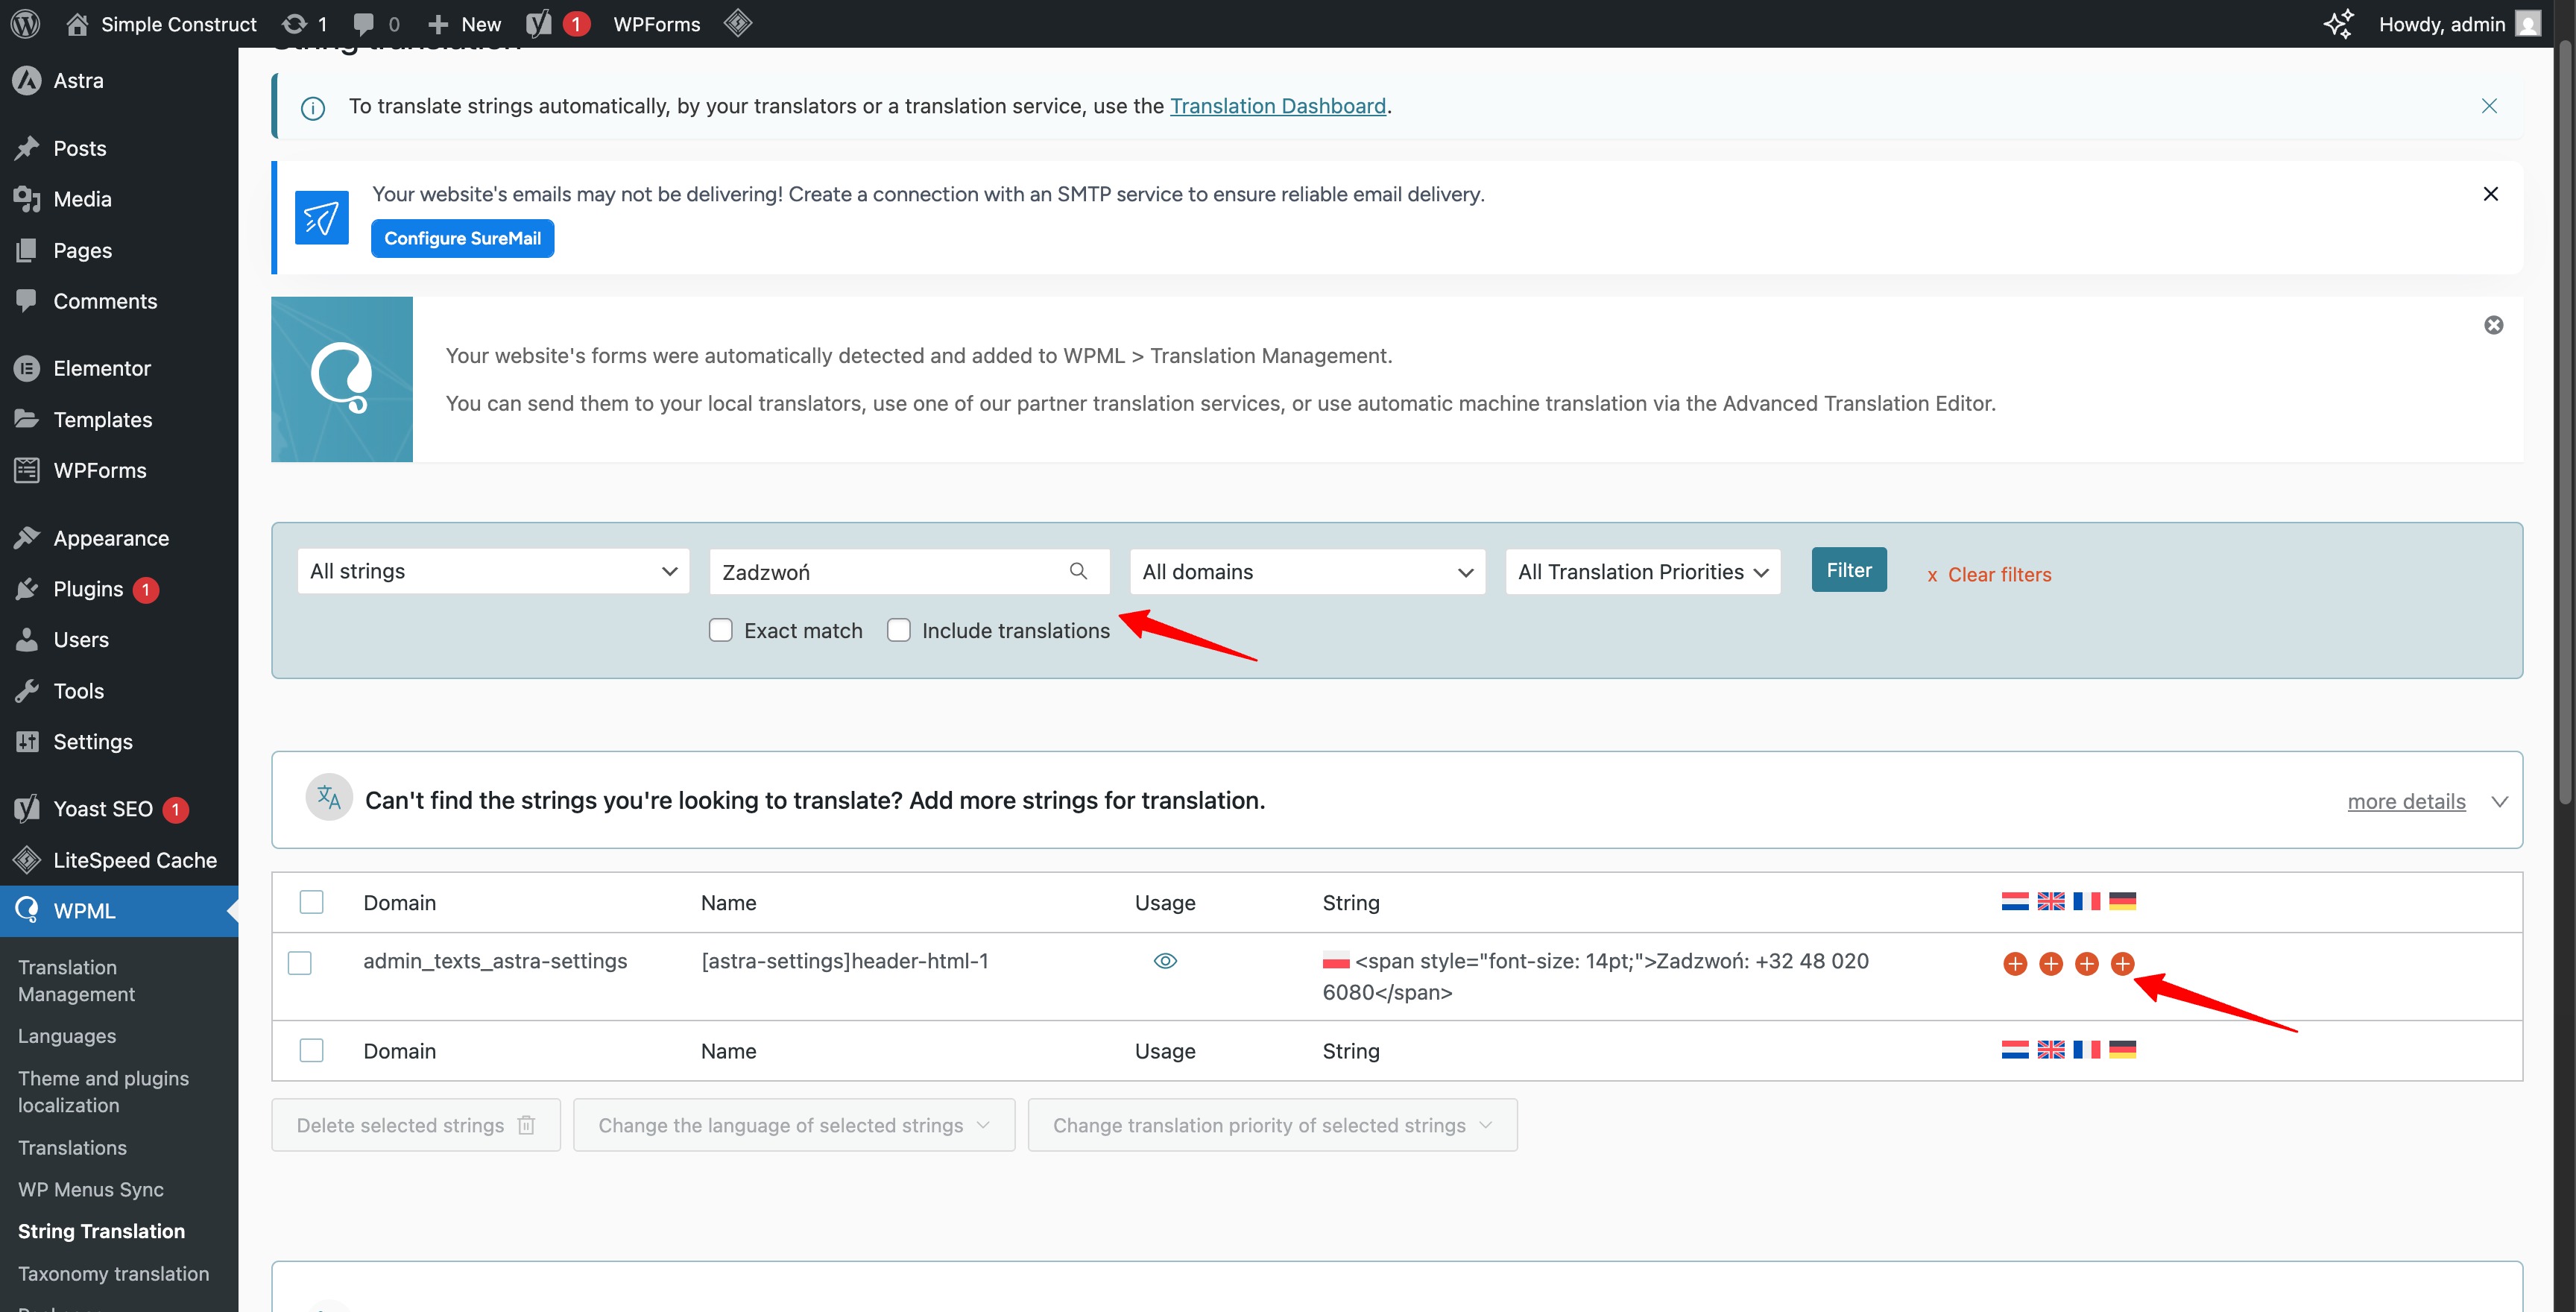The image size is (2576, 1312).
Task: Open the LiteSpeed diamond icon in the admin bar
Action: tap(738, 23)
